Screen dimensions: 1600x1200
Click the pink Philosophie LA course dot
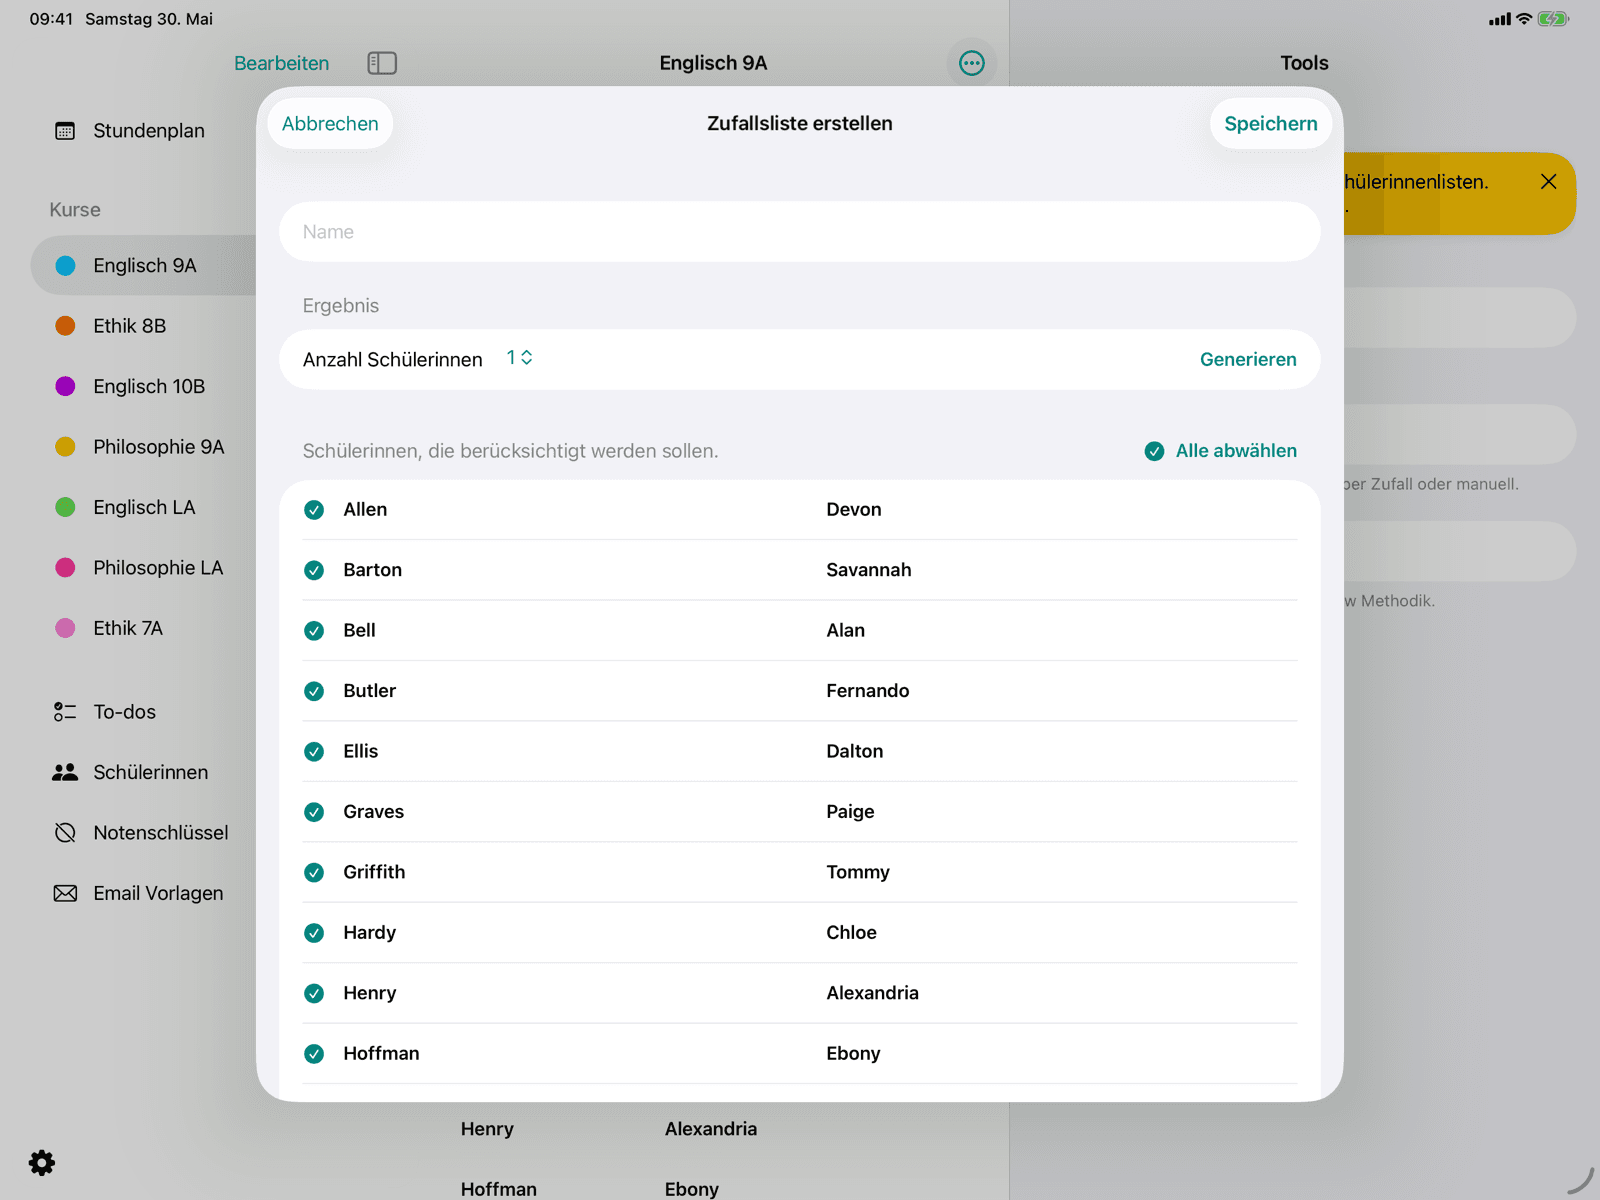click(x=65, y=568)
